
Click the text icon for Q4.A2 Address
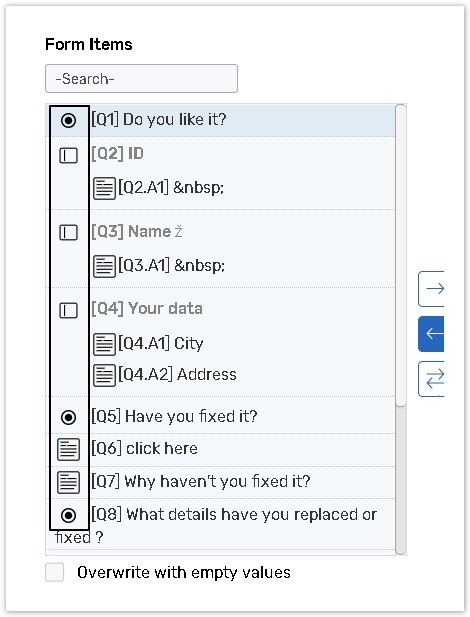(x=104, y=375)
